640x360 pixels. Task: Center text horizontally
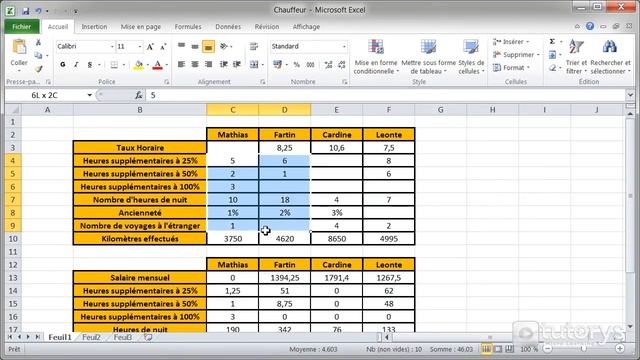pos(195,64)
